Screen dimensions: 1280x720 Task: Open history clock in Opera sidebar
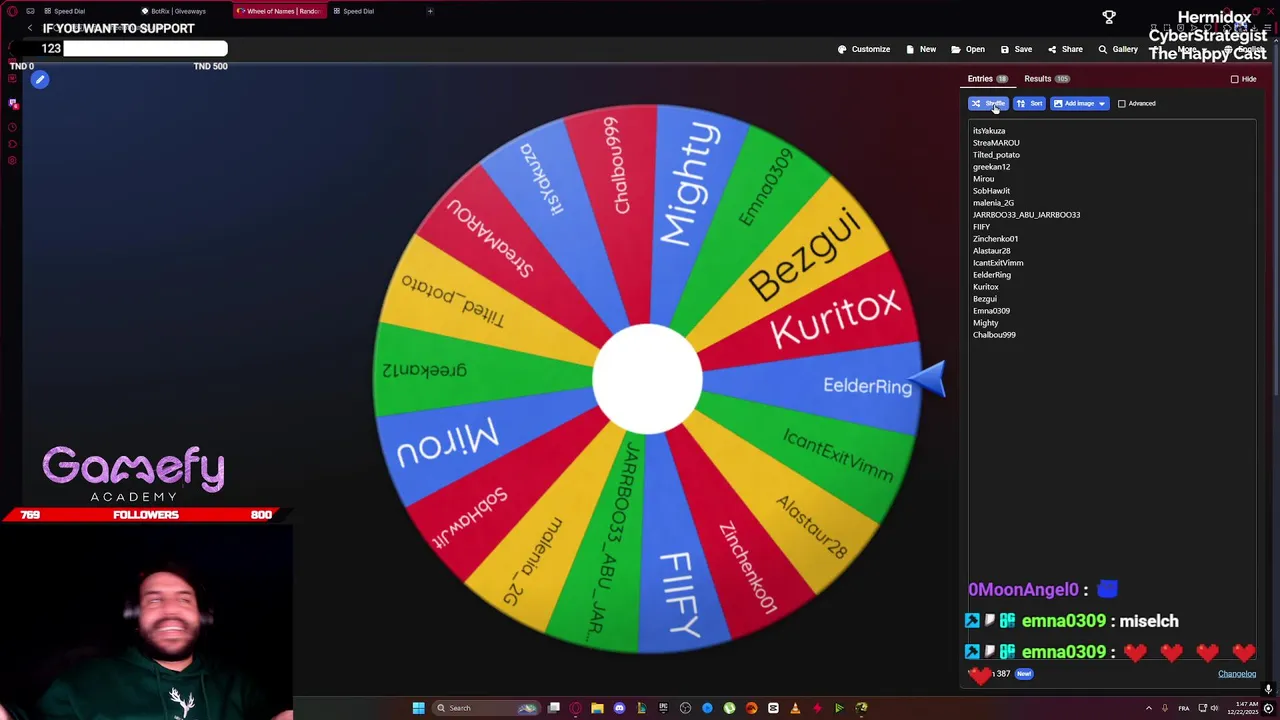[12, 127]
